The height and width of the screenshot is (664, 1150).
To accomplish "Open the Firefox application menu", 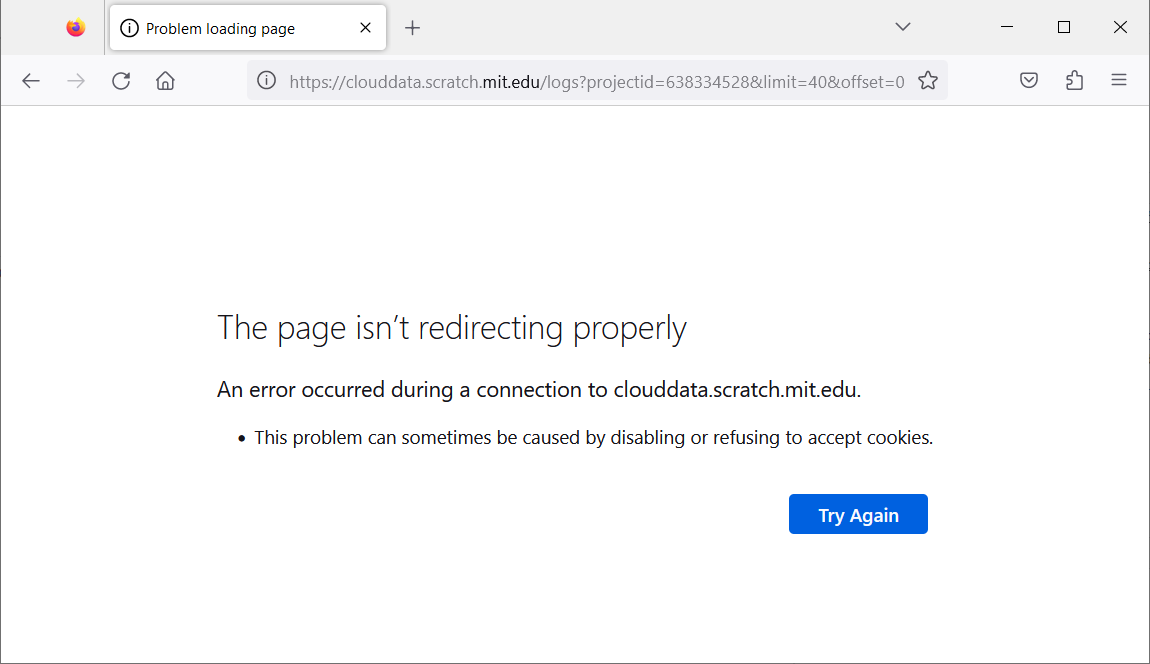I will [x=1118, y=81].
